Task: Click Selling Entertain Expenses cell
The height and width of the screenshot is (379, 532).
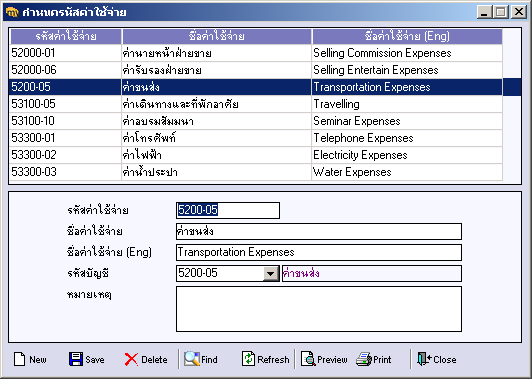Action: (x=407, y=70)
